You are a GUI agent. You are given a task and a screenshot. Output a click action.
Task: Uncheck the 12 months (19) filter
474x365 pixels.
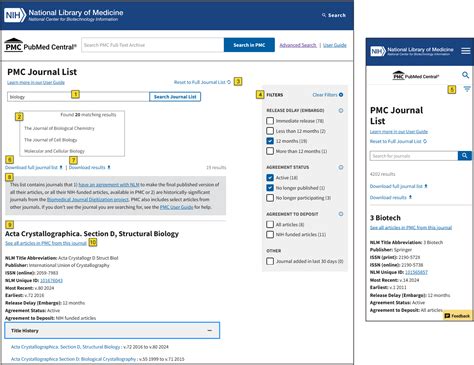tap(270, 141)
